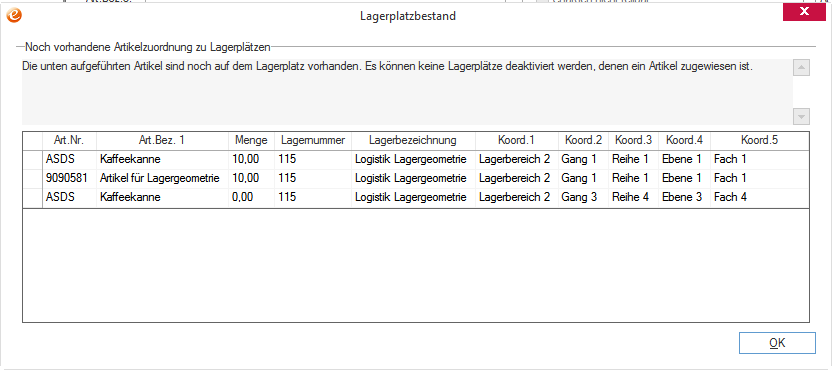Click the info text scroll down arrow
The height and width of the screenshot is (370, 832).
801,116
